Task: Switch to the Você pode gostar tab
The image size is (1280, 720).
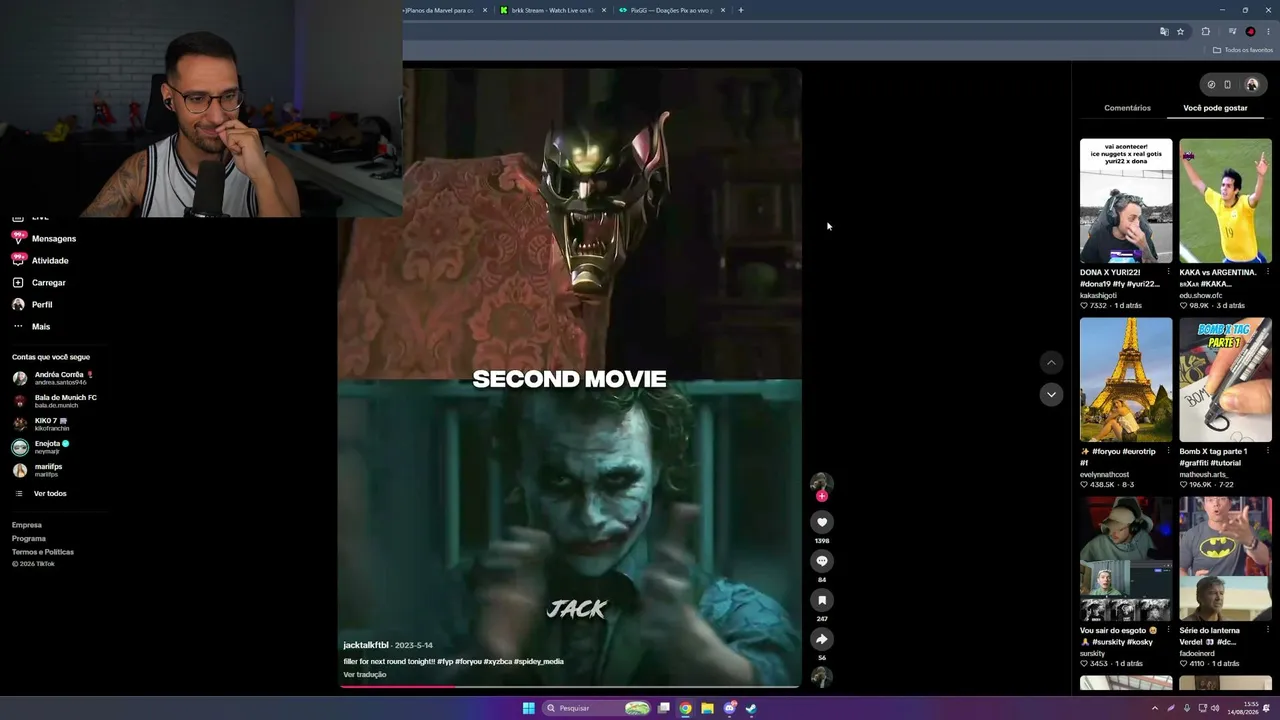Action: 1215,108
